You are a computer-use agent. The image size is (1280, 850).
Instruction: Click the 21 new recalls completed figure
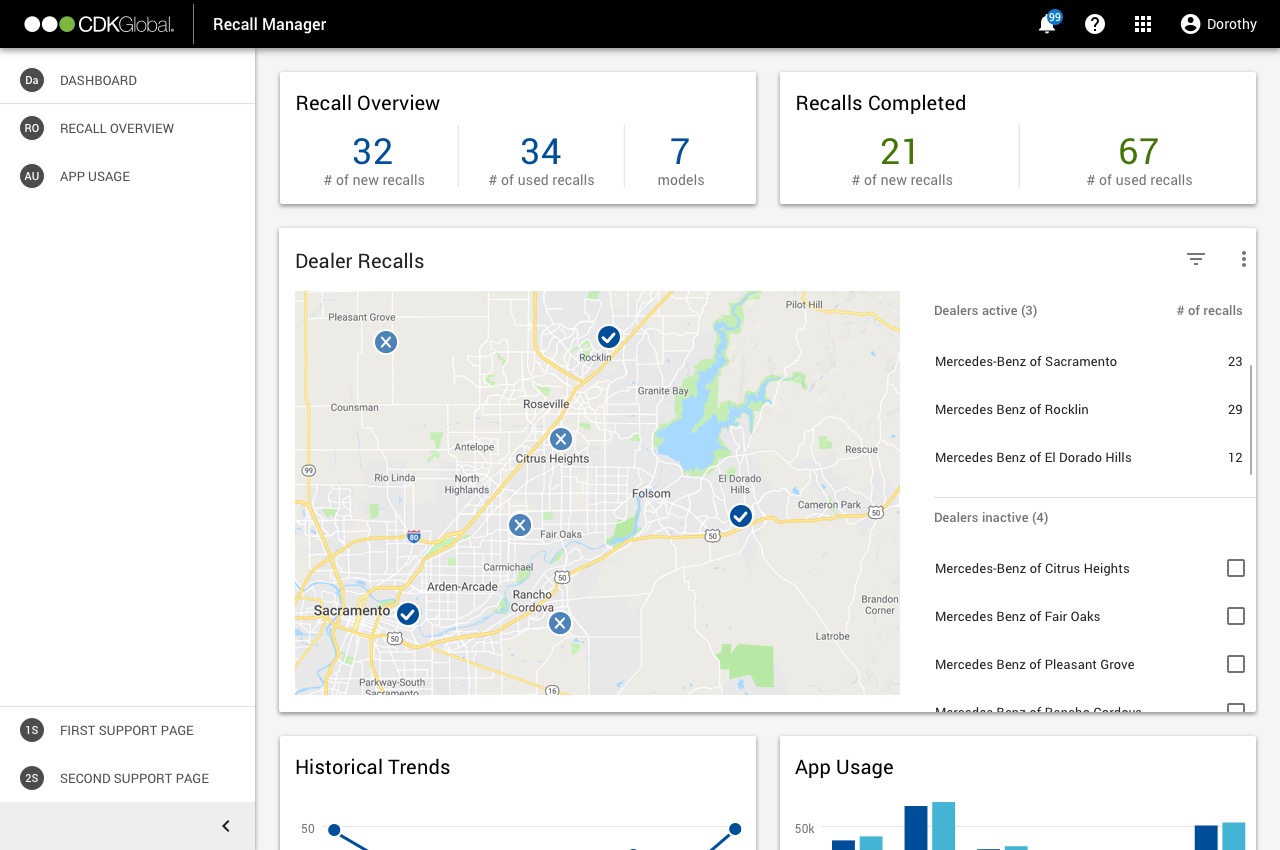click(900, 152)
